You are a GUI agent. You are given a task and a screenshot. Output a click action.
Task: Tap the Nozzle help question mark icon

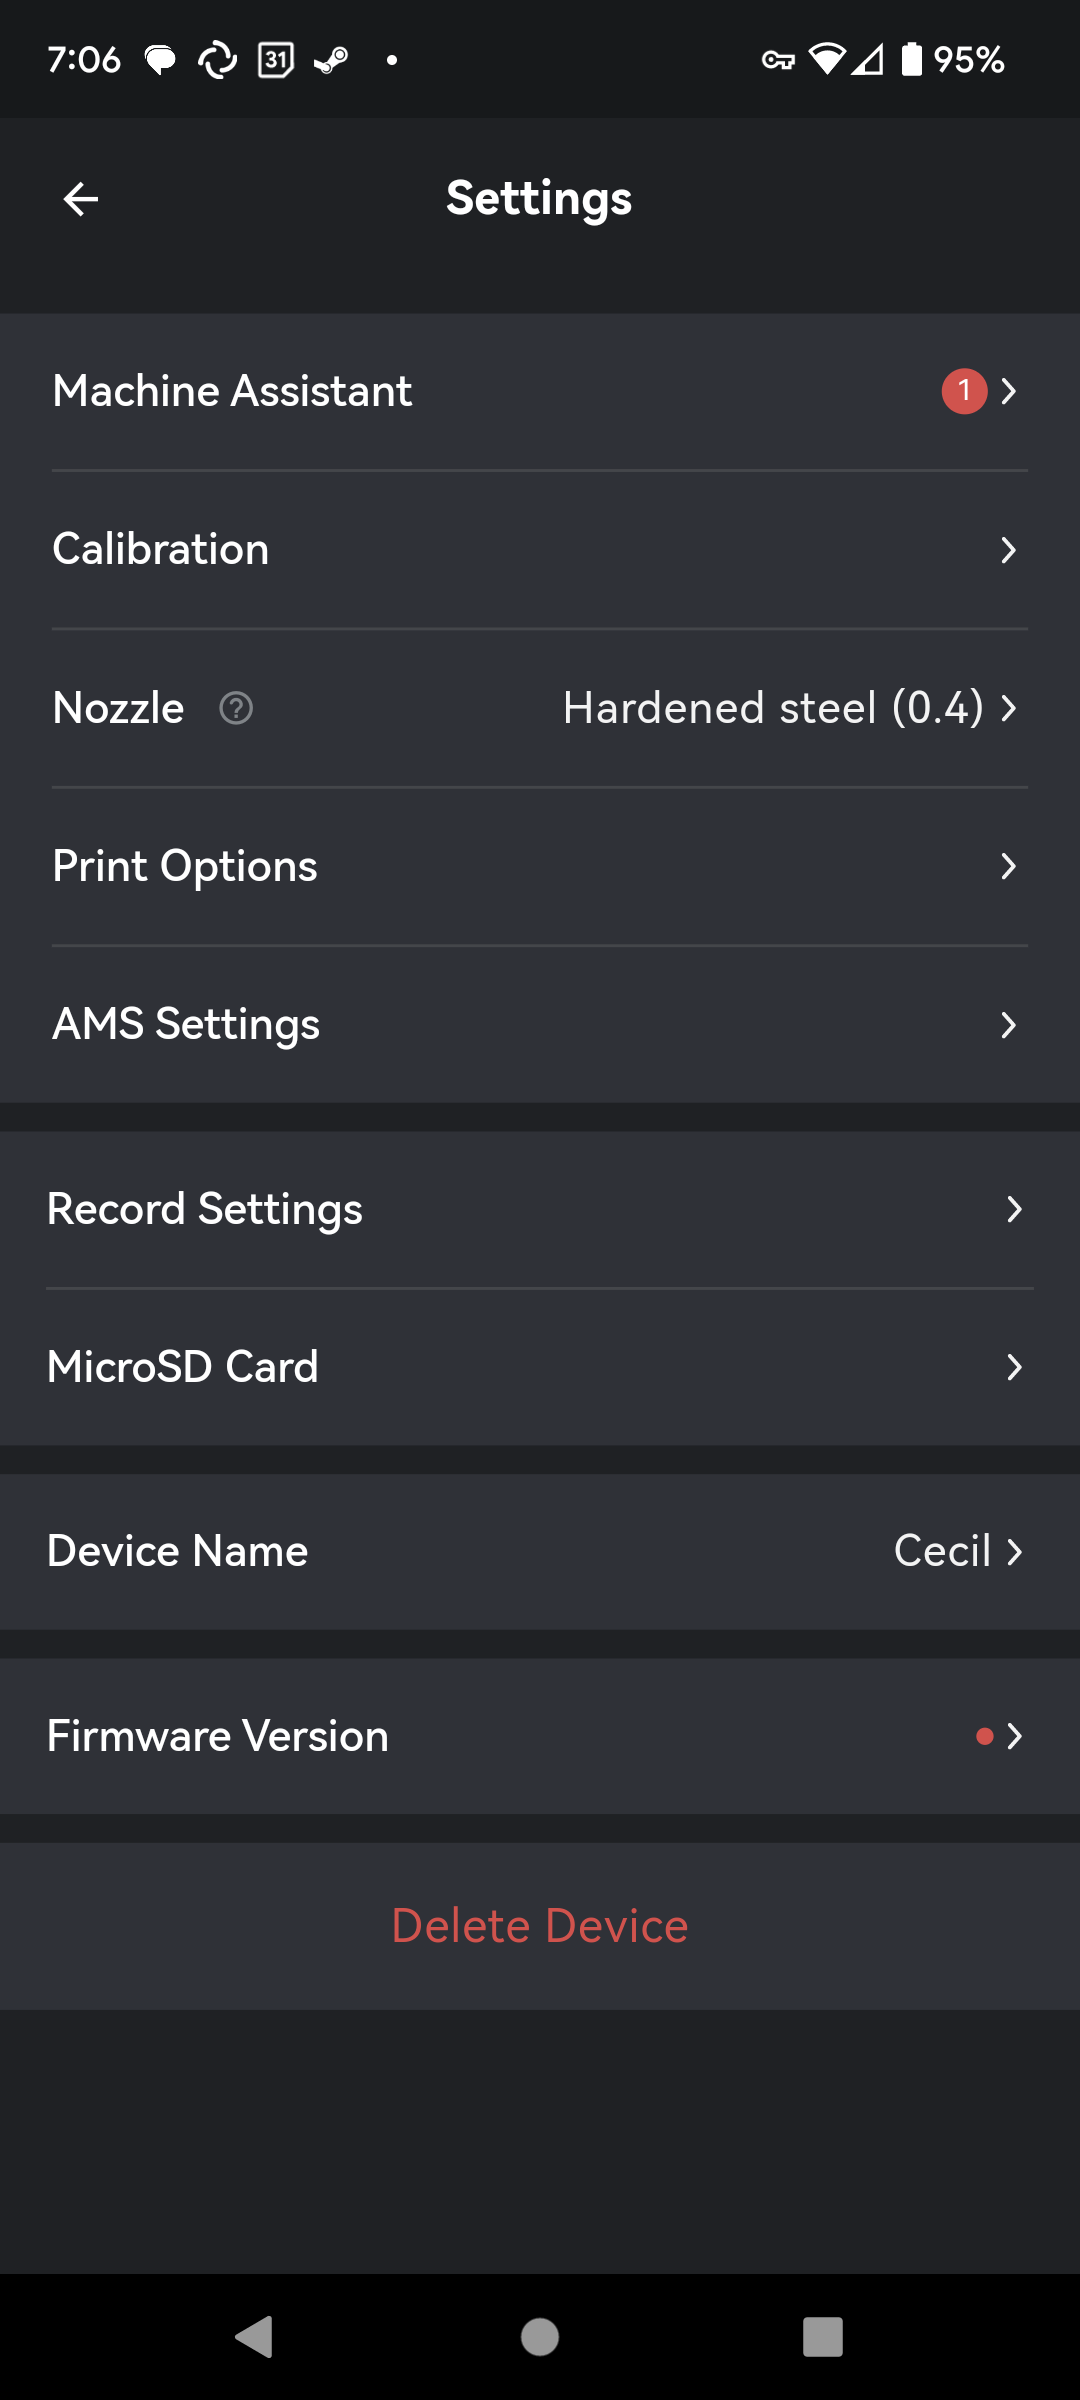pyautogui.click(x=236, y=708)
